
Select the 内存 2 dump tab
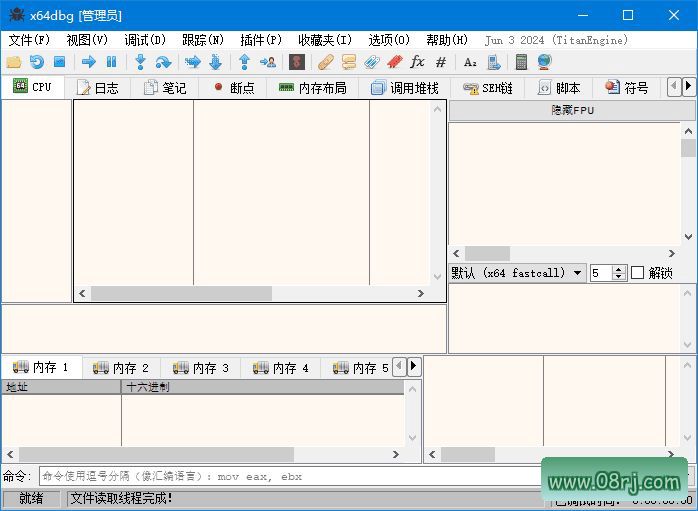121,368
